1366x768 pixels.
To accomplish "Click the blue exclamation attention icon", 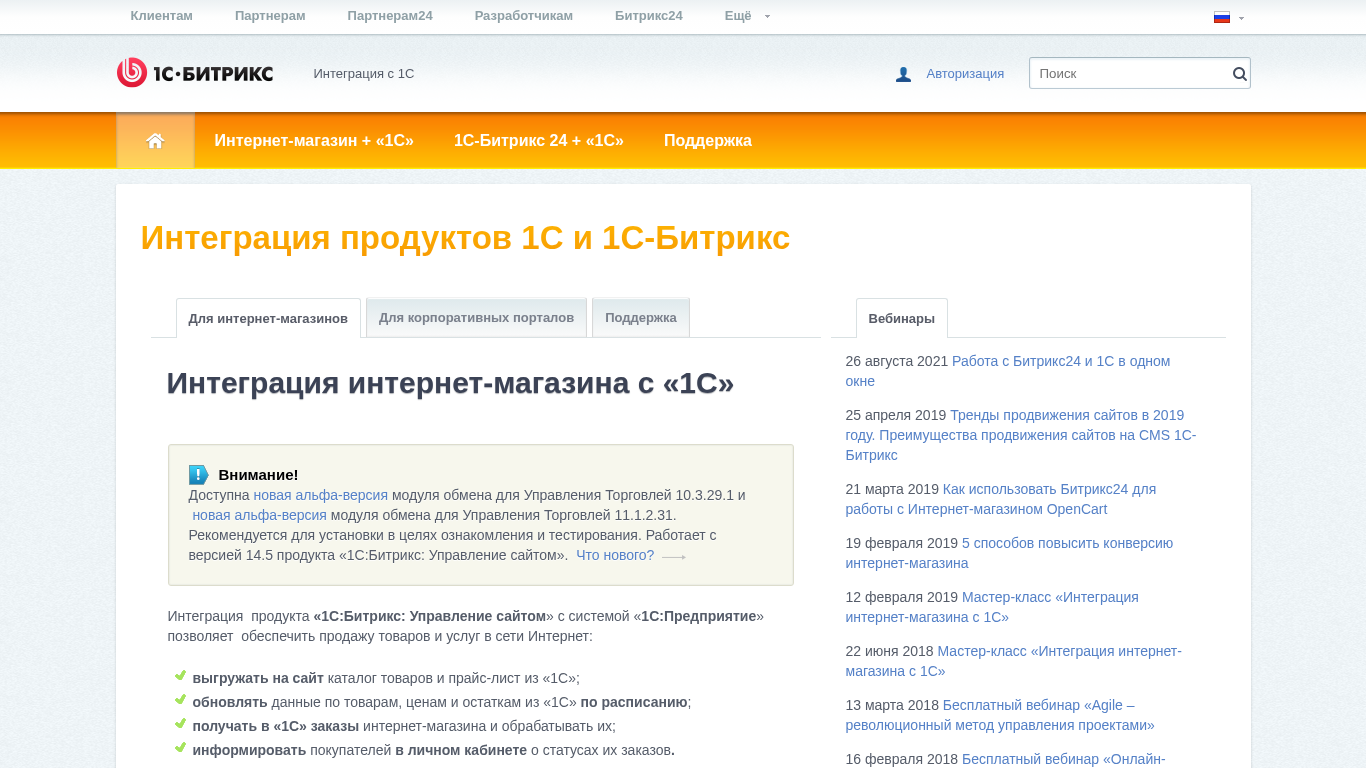I will 198,475.
